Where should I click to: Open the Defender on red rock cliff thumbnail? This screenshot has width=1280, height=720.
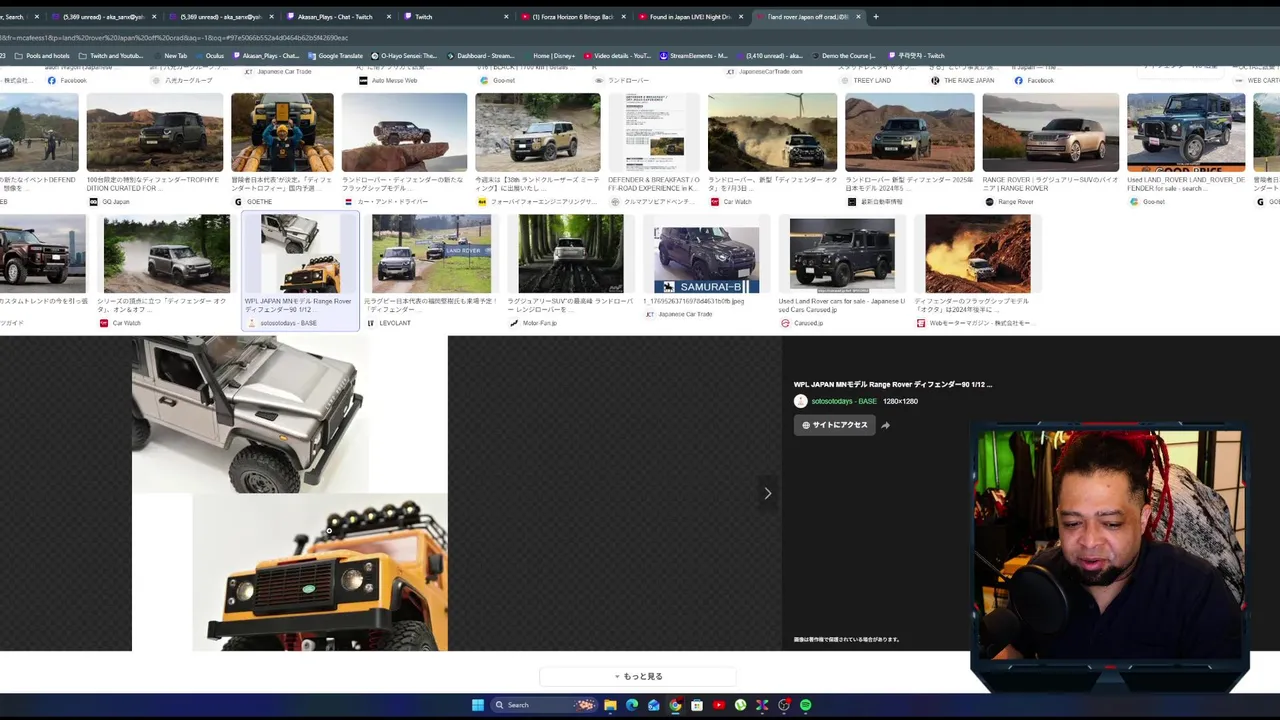[404, 132]
